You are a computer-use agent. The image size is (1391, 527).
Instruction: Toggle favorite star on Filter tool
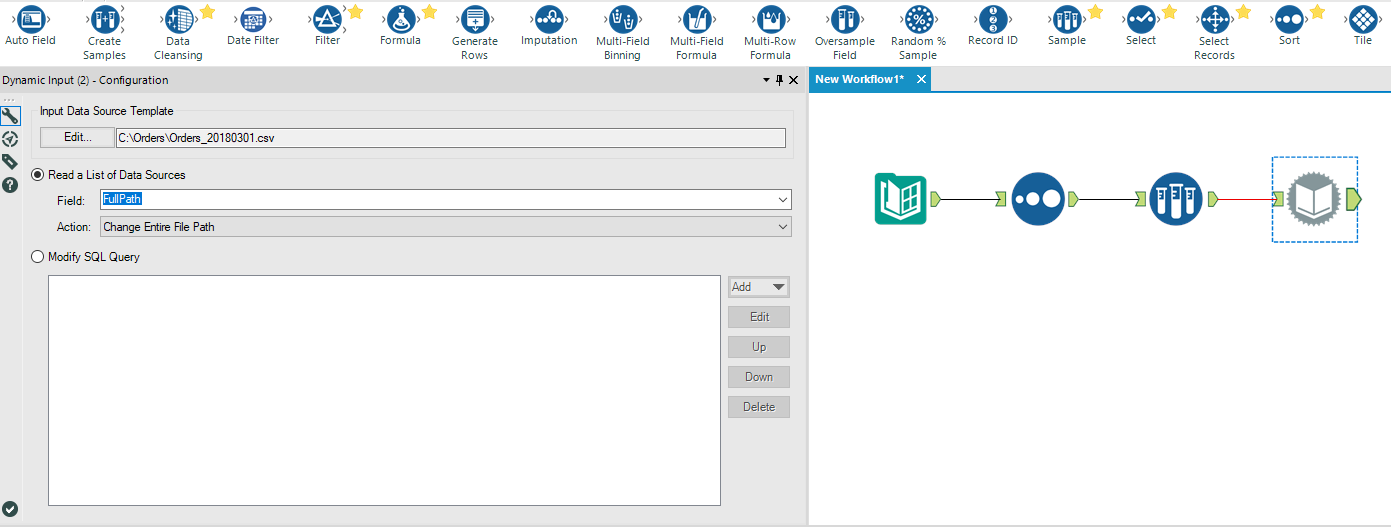point(355,12)
